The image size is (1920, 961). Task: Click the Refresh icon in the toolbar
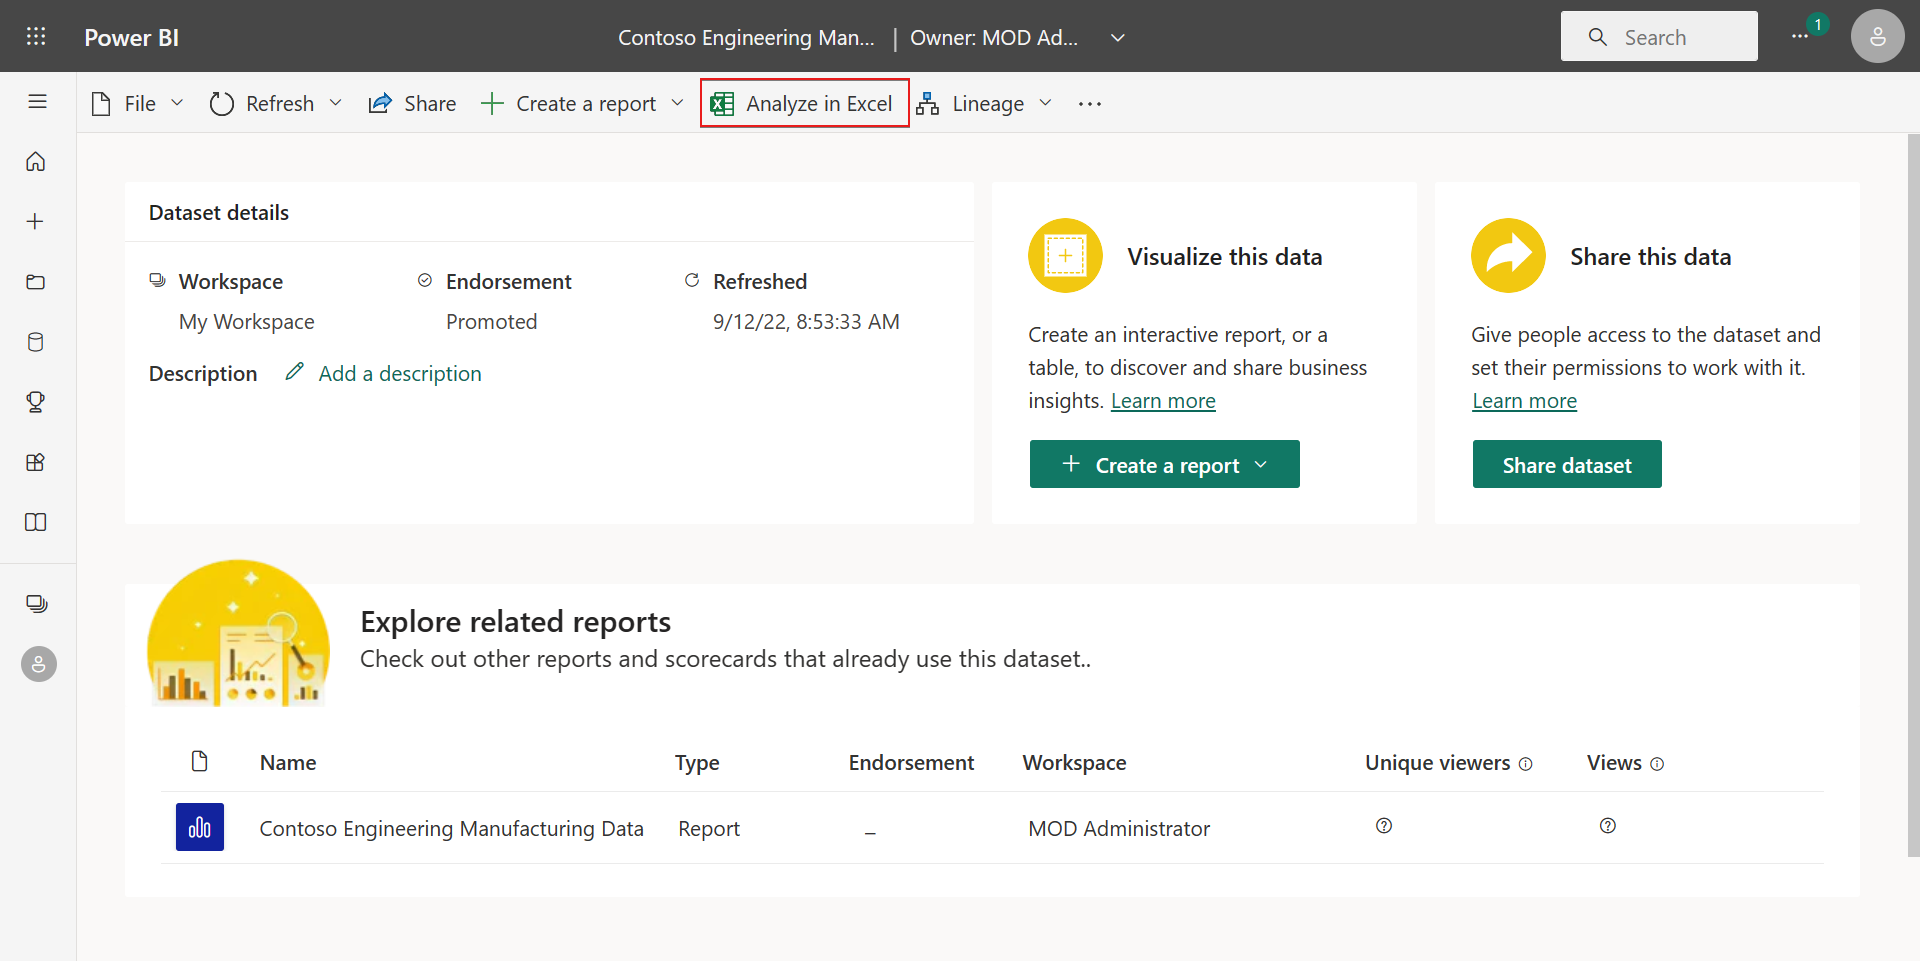pyautogui.click(x=221, y=103)
